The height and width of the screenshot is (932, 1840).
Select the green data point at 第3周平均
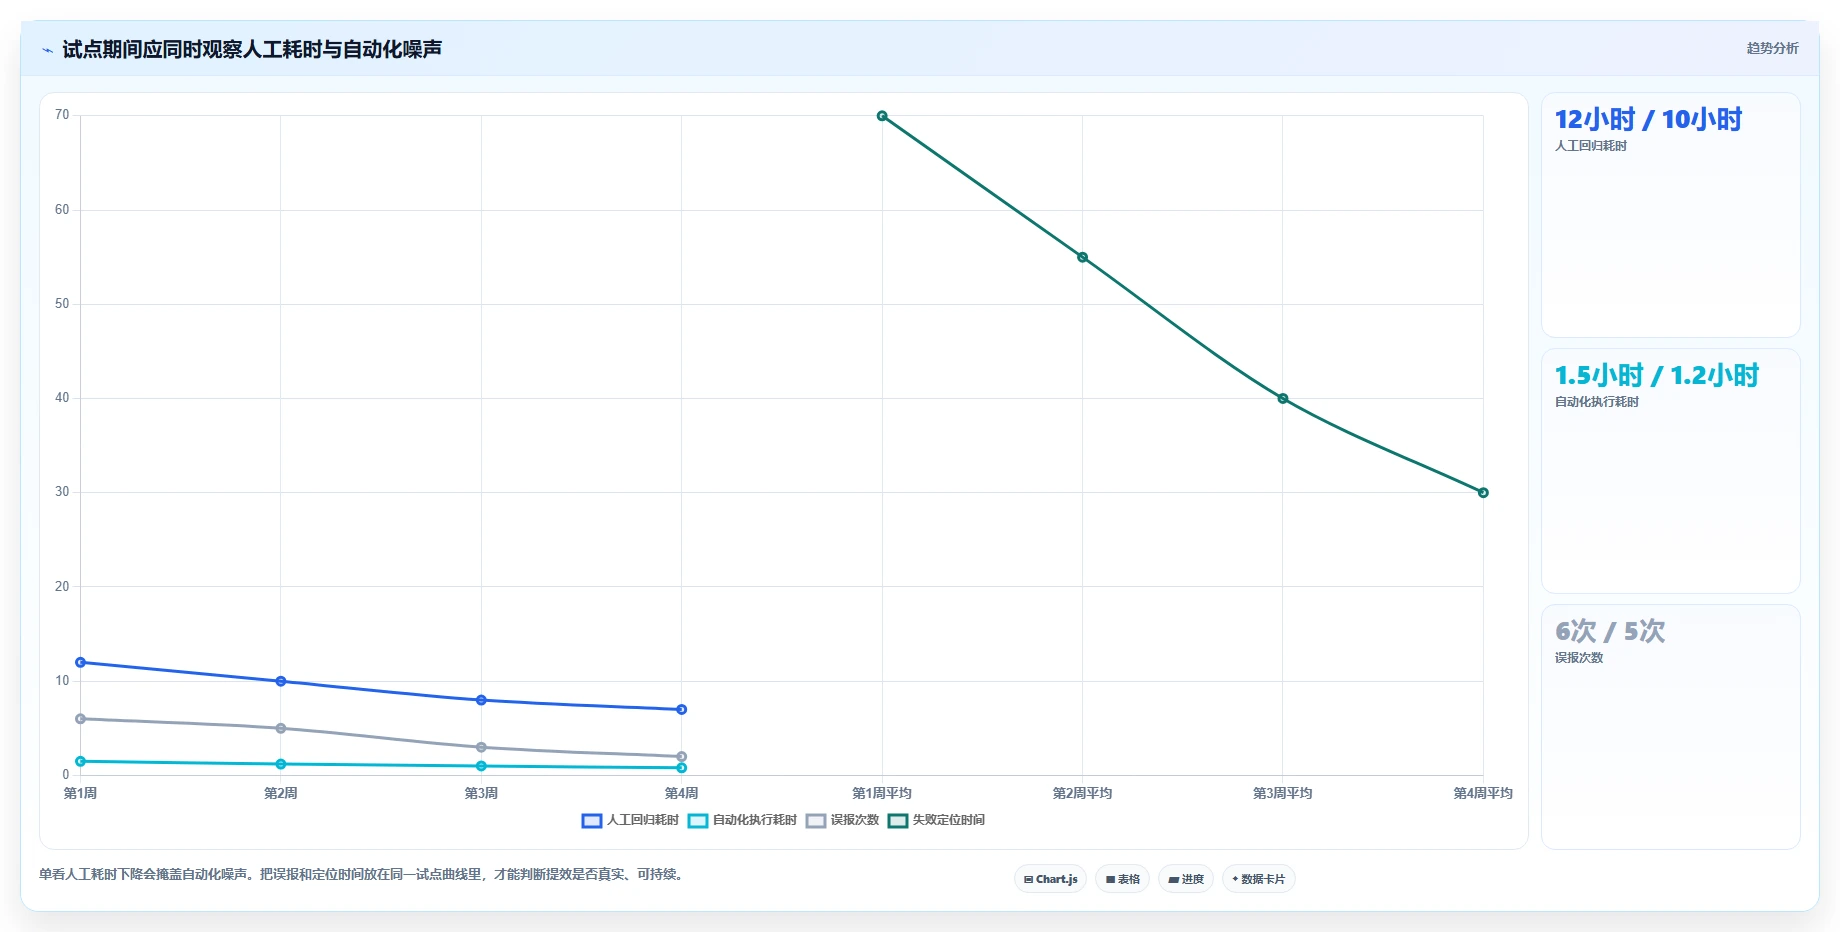click(1283, 398)
